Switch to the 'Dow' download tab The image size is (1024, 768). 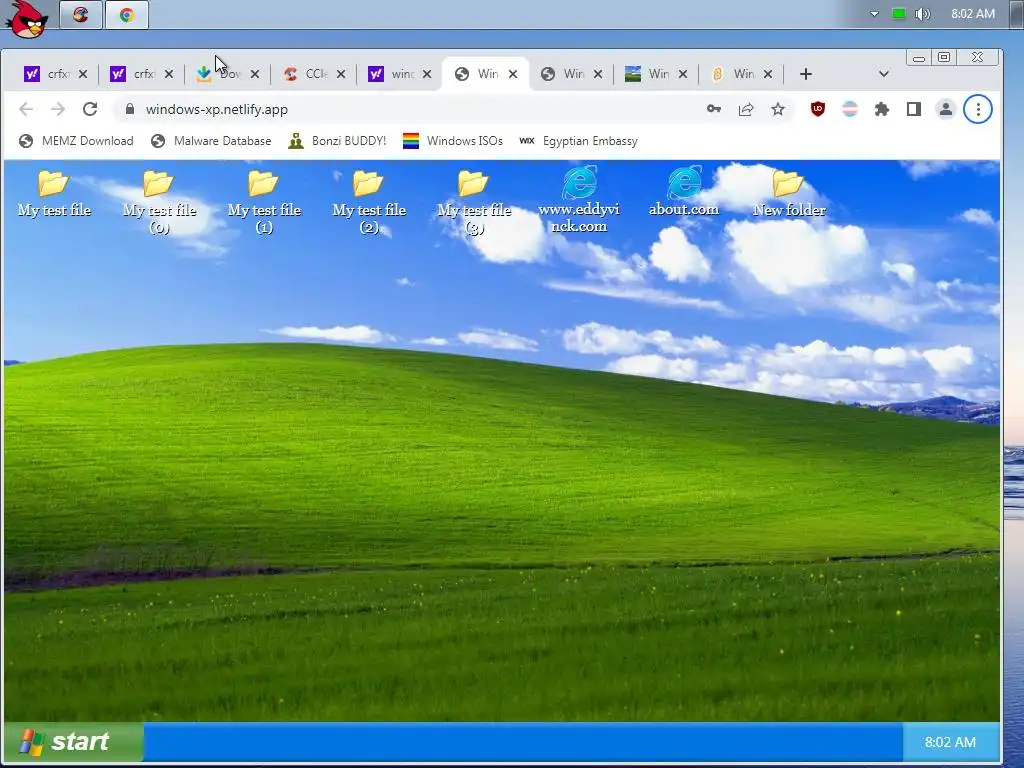pyautogui.click(x=219, y=74)
